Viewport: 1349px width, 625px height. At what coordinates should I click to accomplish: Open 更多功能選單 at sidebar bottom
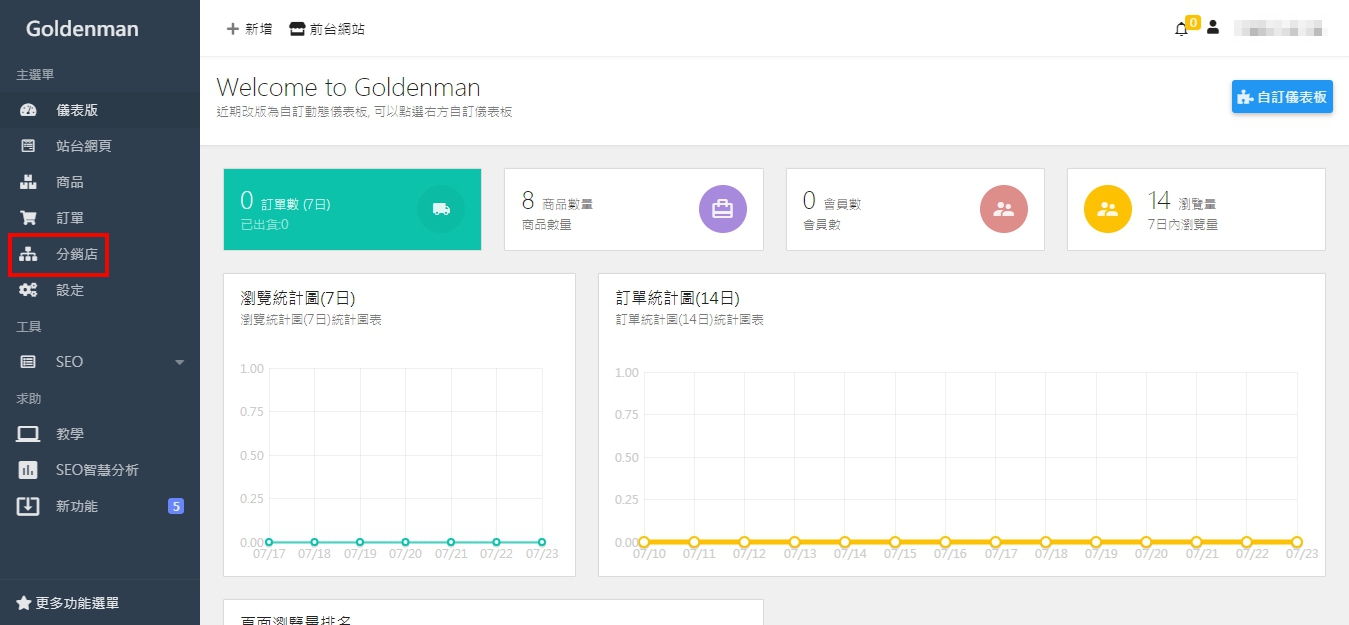coord(68,603)
